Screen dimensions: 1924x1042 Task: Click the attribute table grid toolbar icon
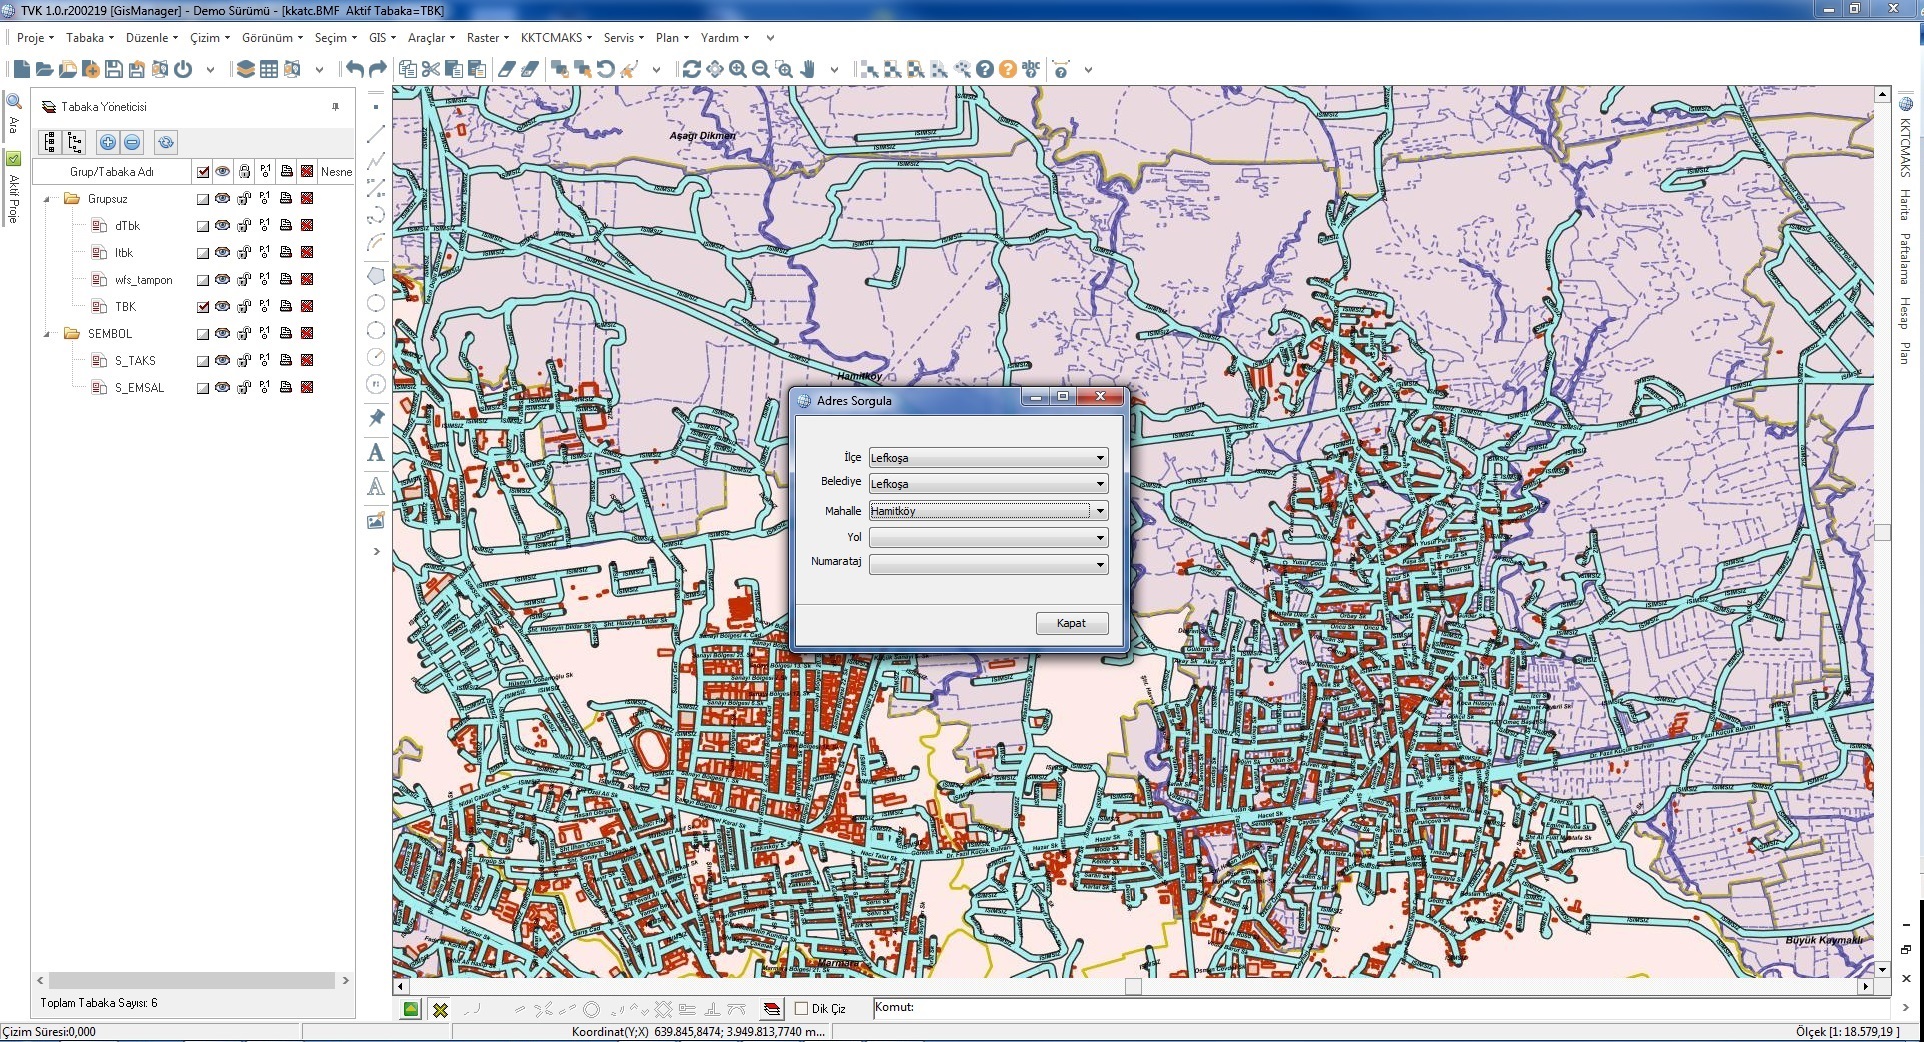pos(269,69)
